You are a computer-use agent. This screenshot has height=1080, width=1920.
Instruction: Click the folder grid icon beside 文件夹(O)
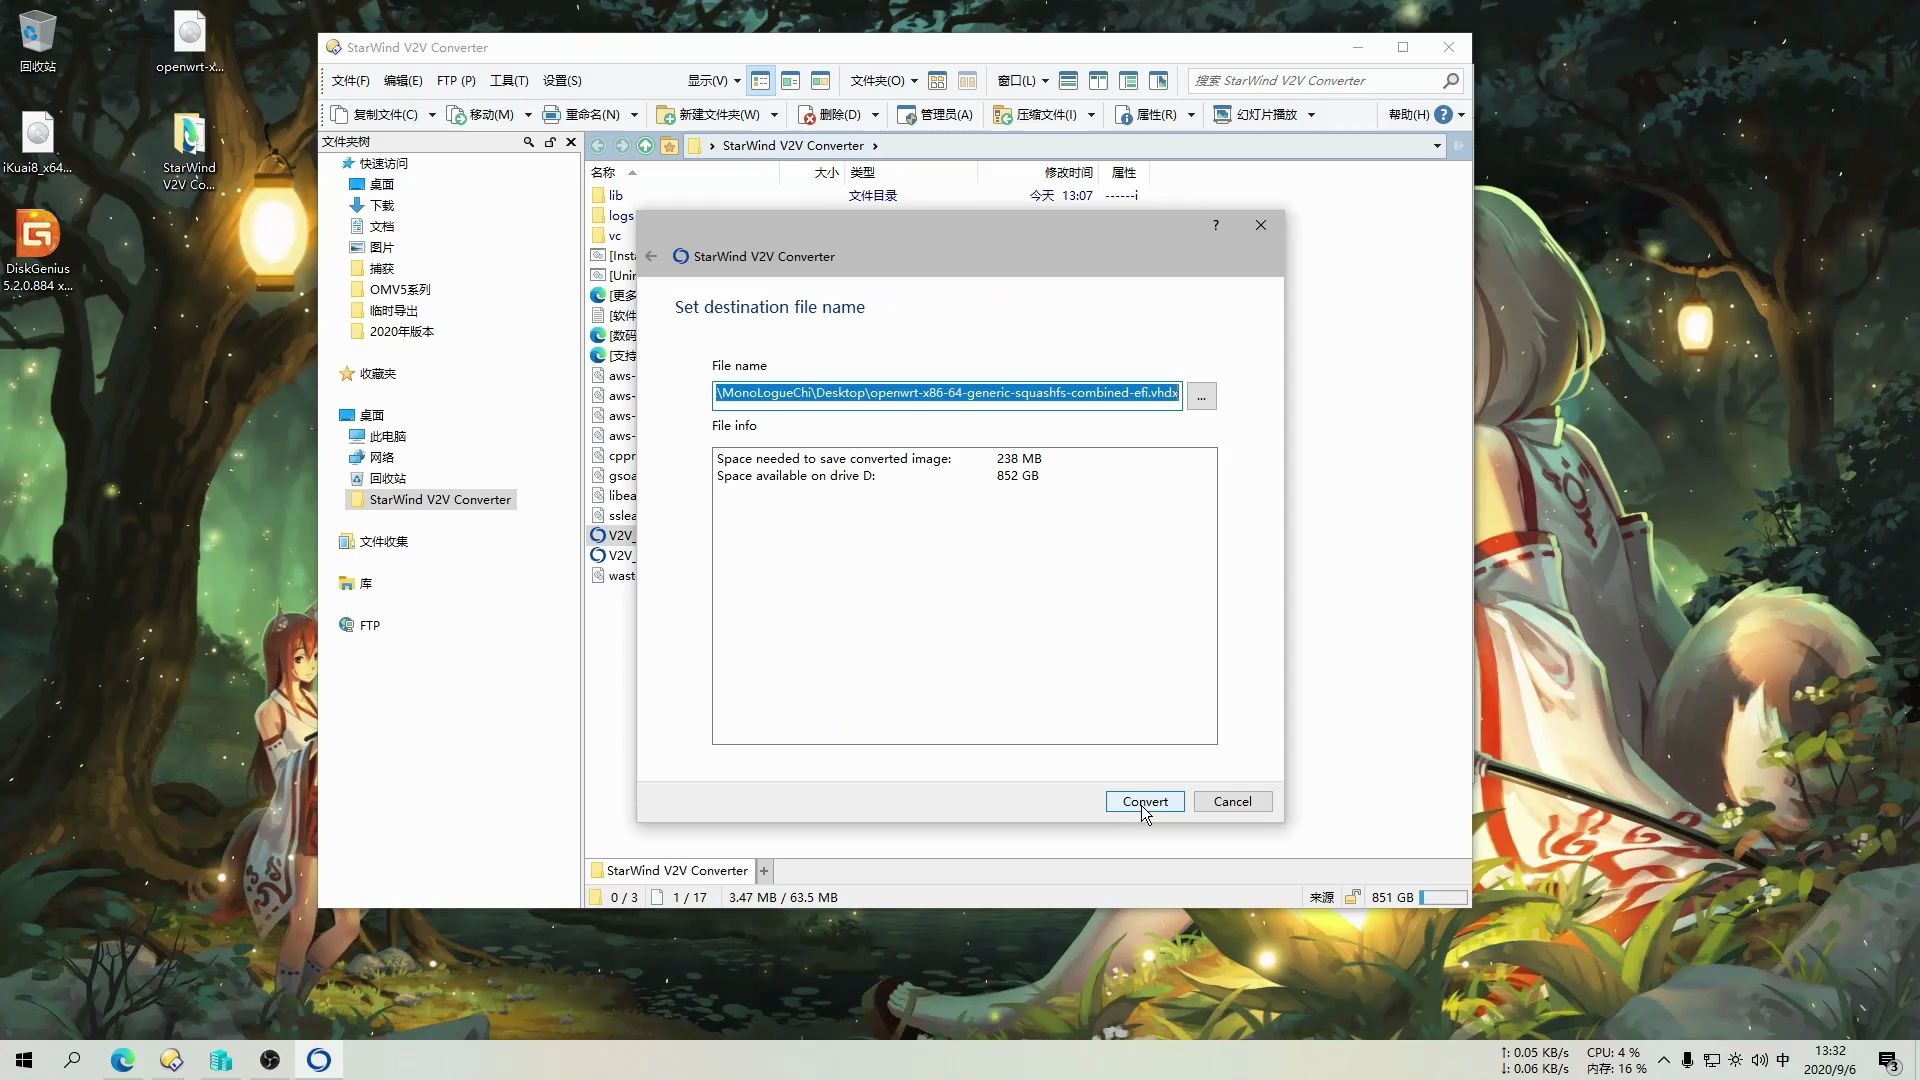[937, 80]
